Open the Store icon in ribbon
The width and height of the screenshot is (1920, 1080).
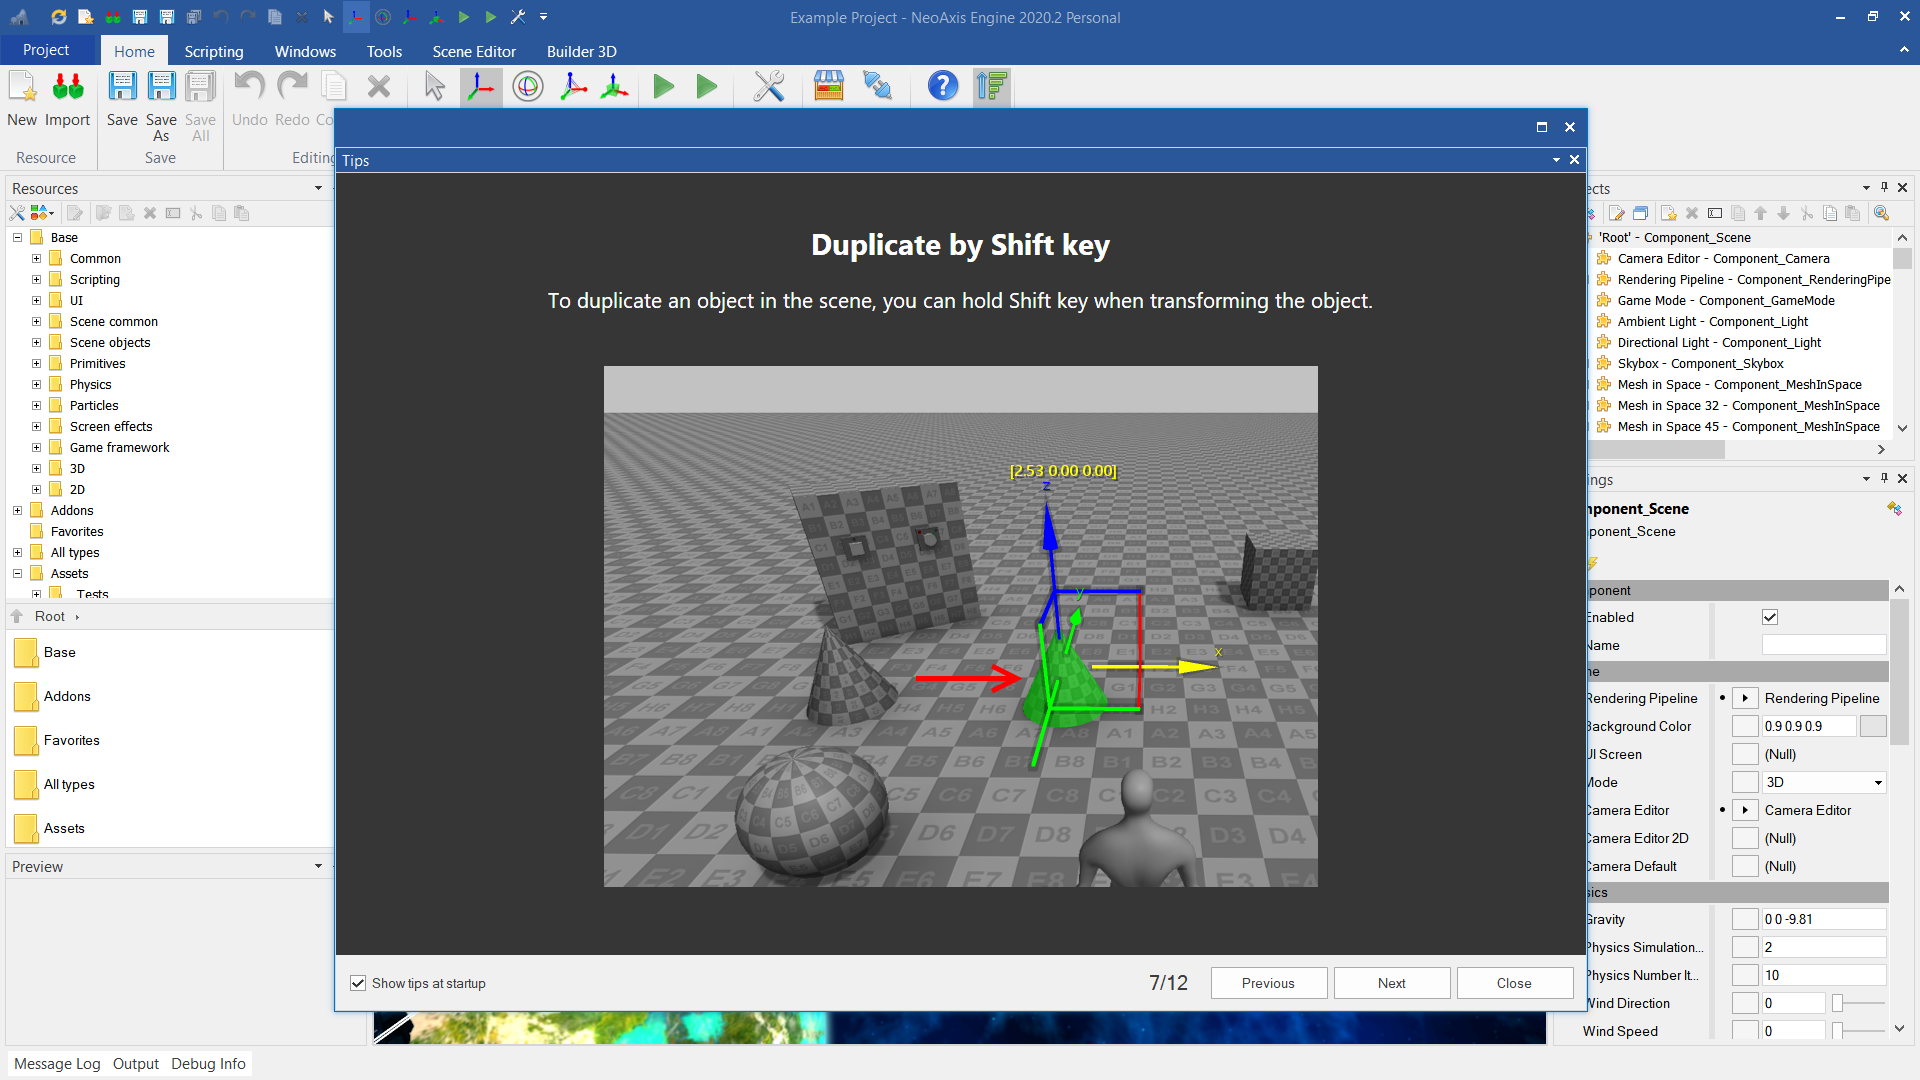pos(828,88)
